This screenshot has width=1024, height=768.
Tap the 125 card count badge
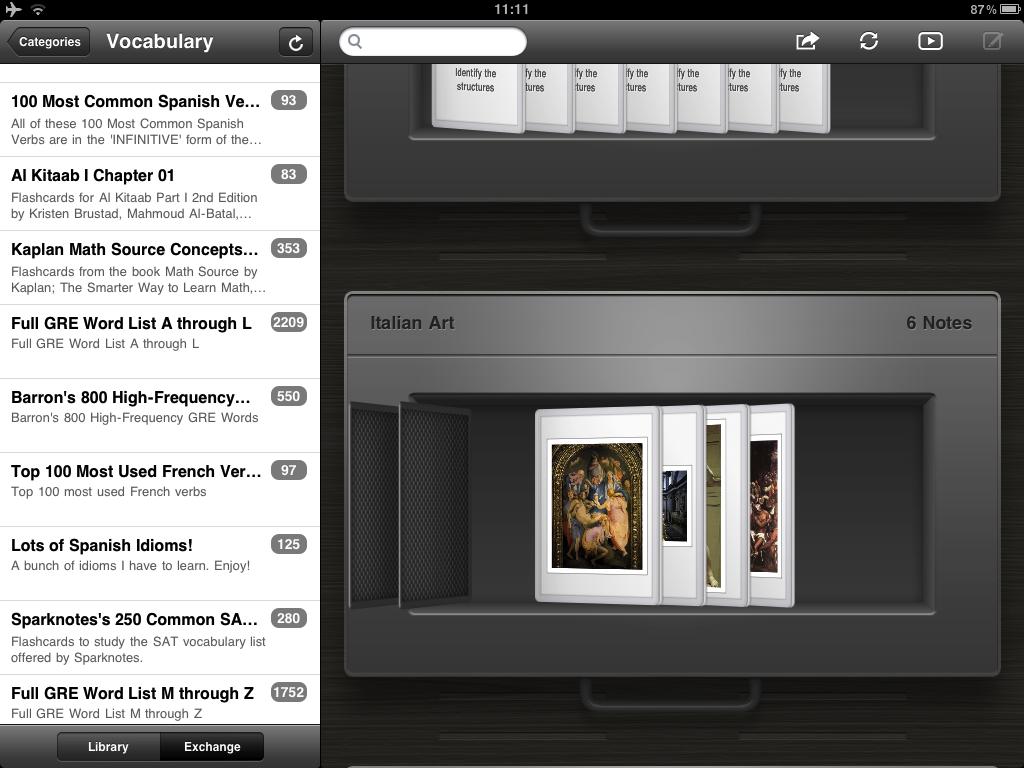pos(289,544)
